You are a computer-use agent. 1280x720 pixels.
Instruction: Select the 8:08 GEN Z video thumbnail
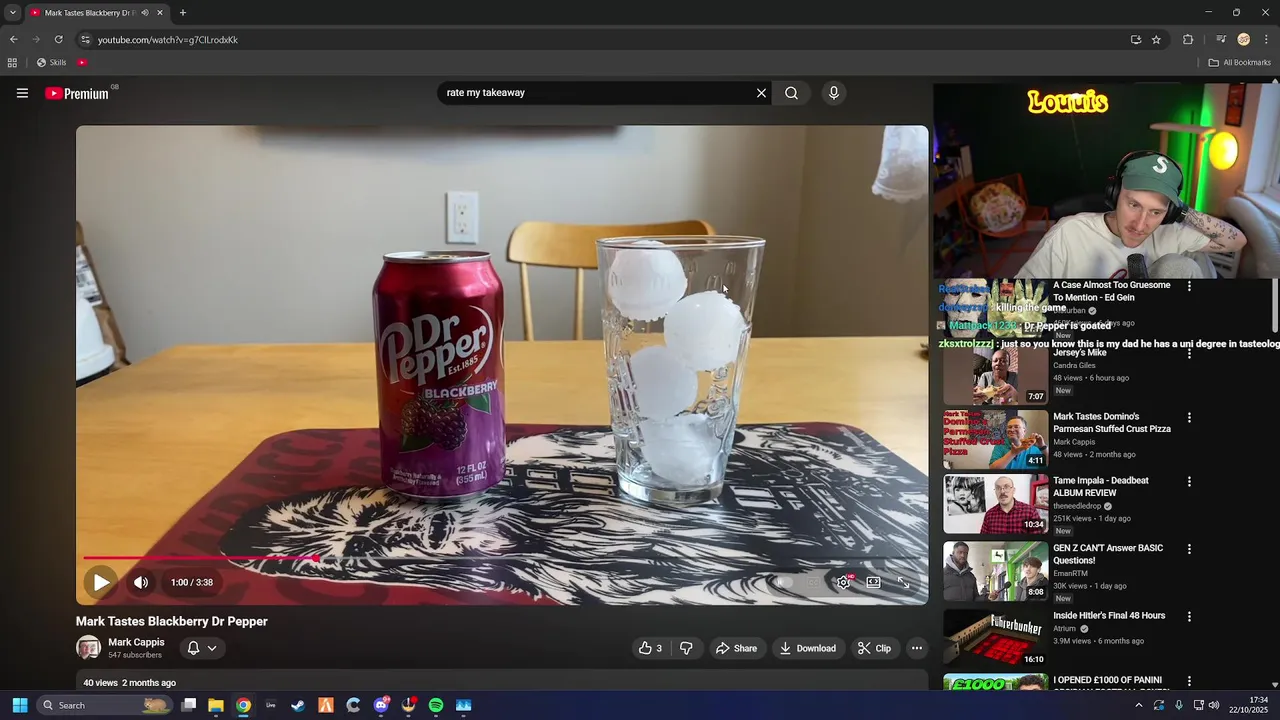996,571
